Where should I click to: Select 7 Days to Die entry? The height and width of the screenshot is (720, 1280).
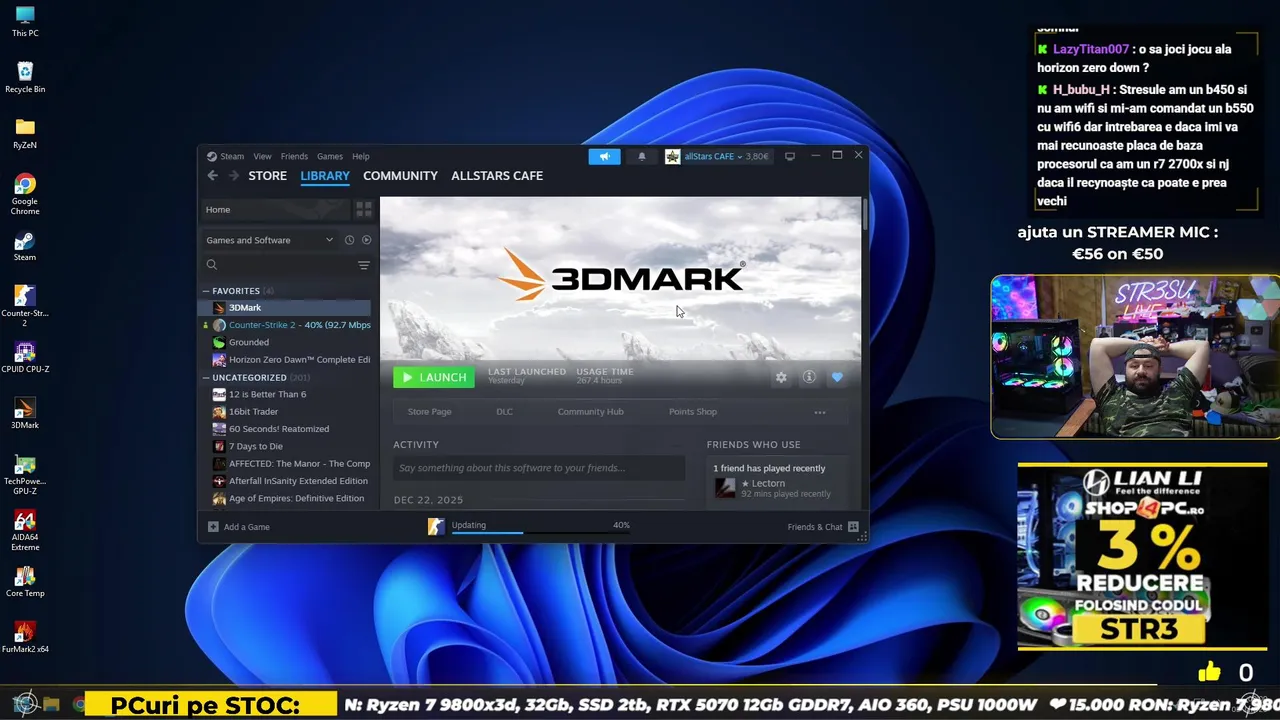(x=286, y=447)
